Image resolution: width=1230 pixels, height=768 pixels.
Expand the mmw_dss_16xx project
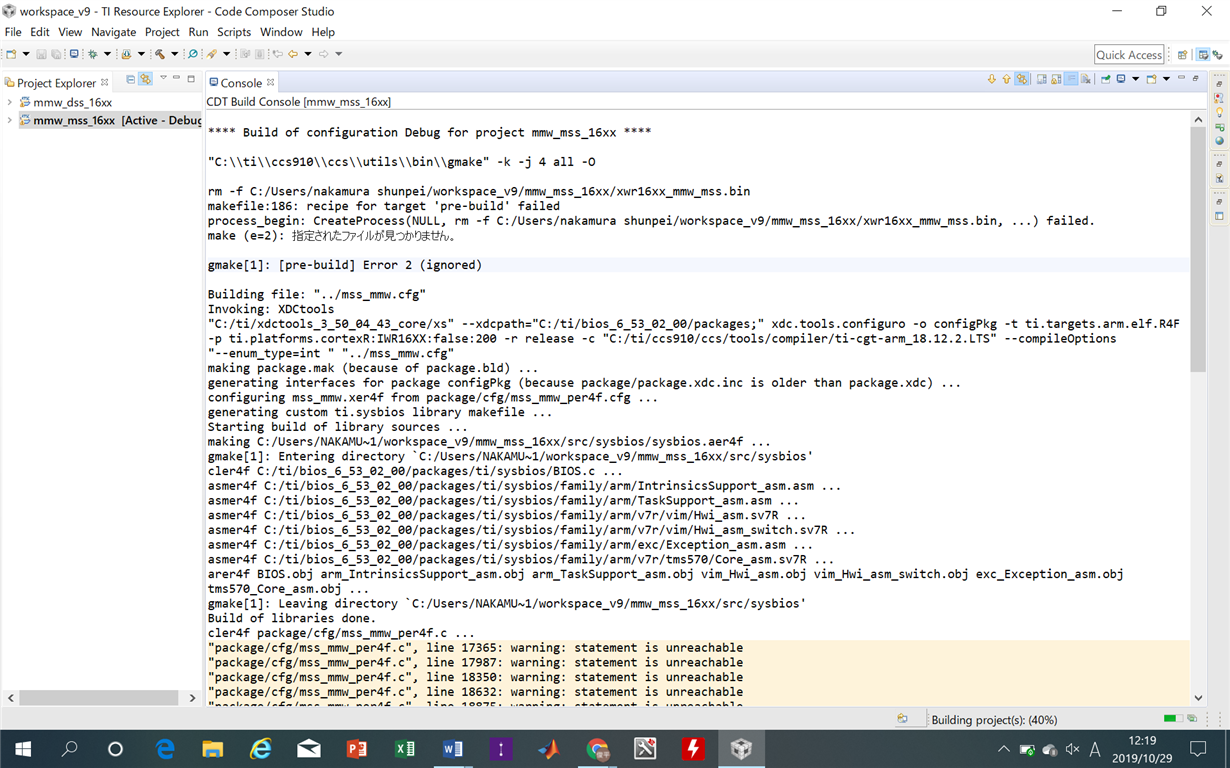(x=10, y=102)
